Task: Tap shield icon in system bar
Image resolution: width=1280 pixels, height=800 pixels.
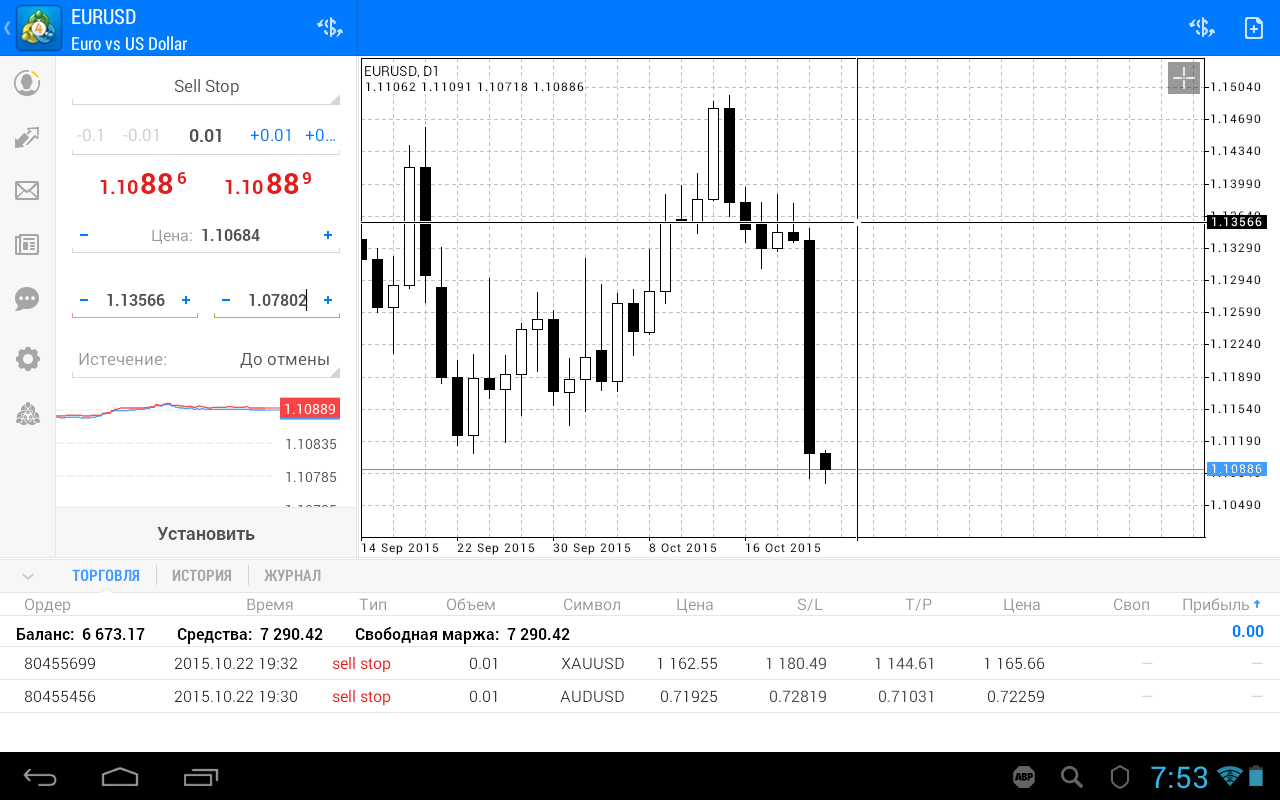Action: 1120,776
